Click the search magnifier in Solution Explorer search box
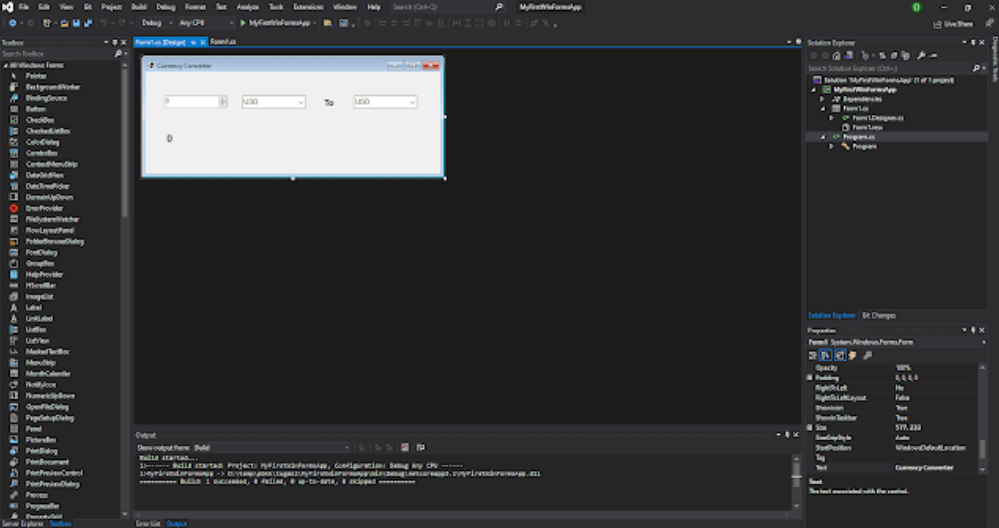This screenshot has width=999, height=528. point(975,68)
